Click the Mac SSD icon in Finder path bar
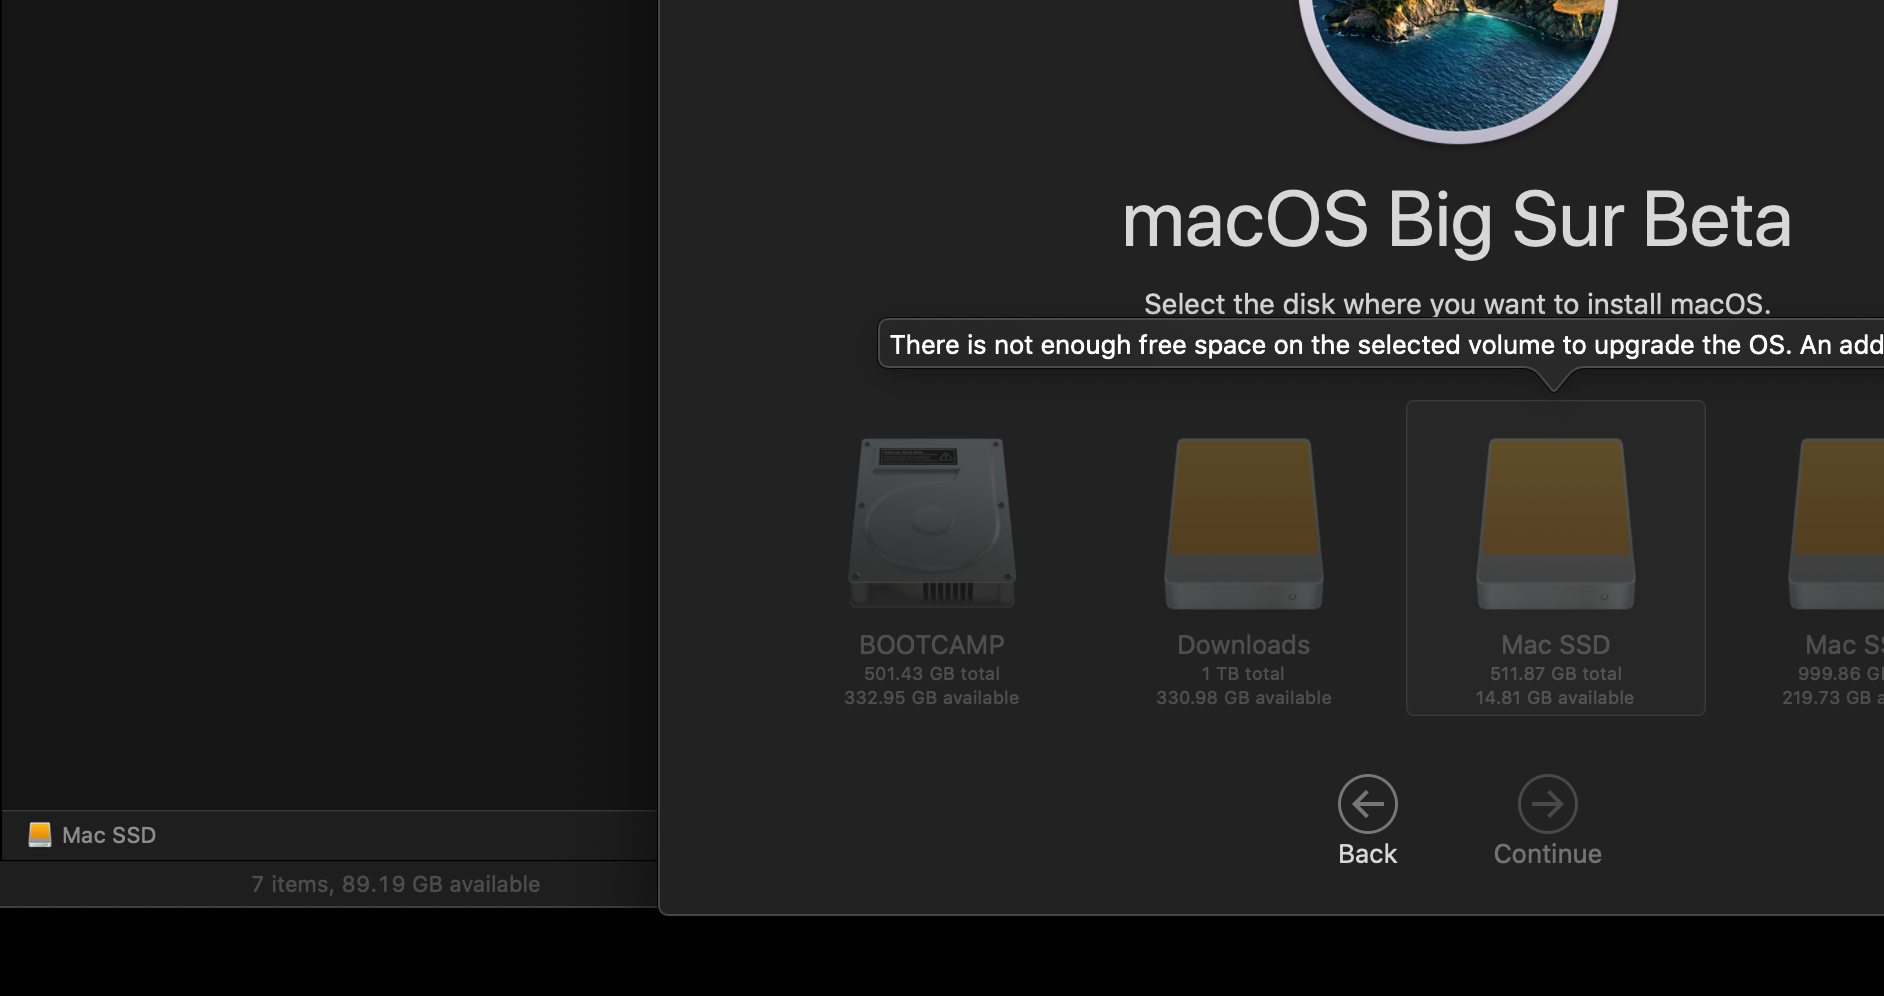This screenshot has width=1884, height=996. [x=40, y=835]
